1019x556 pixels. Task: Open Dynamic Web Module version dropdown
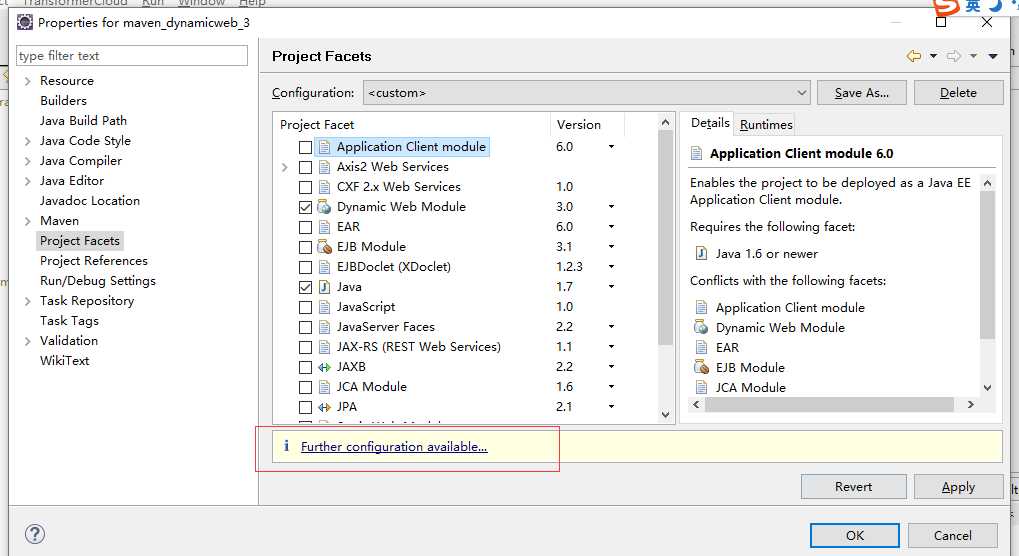click(x=611, y=207)
